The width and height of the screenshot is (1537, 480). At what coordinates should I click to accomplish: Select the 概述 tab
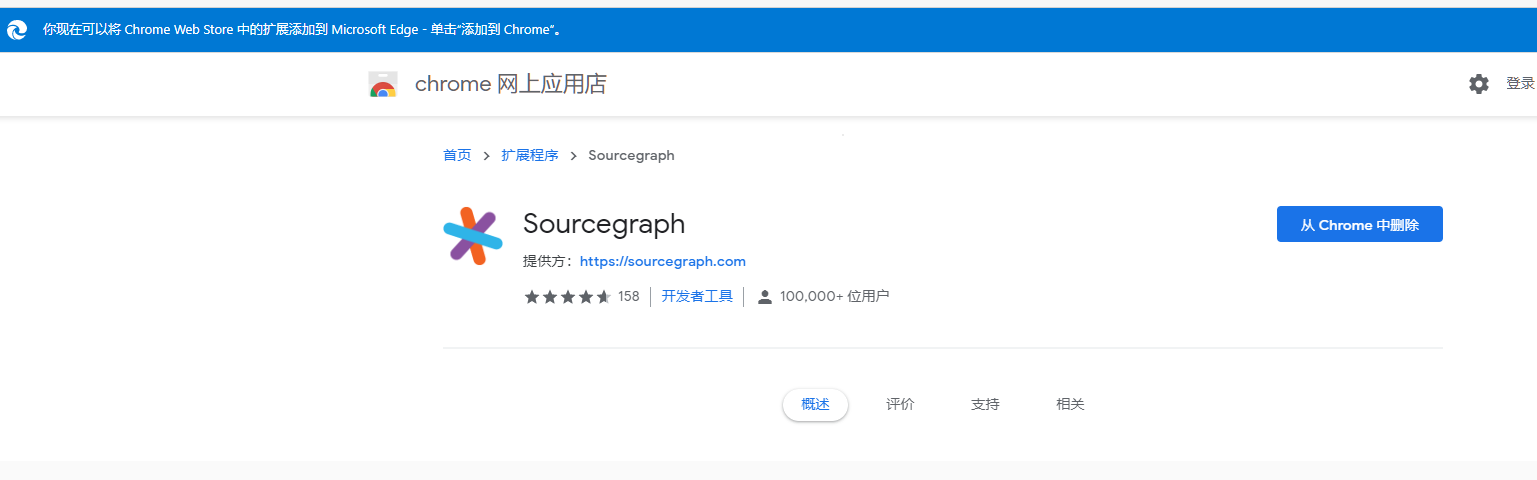click(x=815, y=404)
